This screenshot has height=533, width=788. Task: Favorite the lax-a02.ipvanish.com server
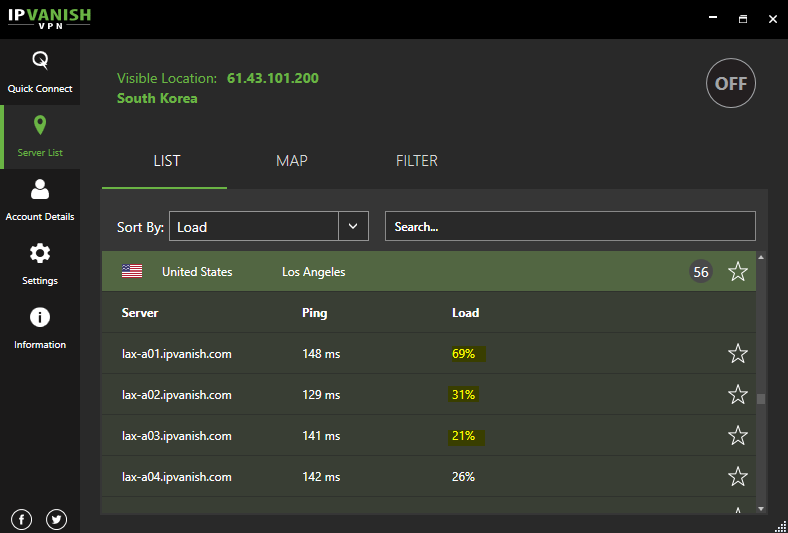point(738,395)
